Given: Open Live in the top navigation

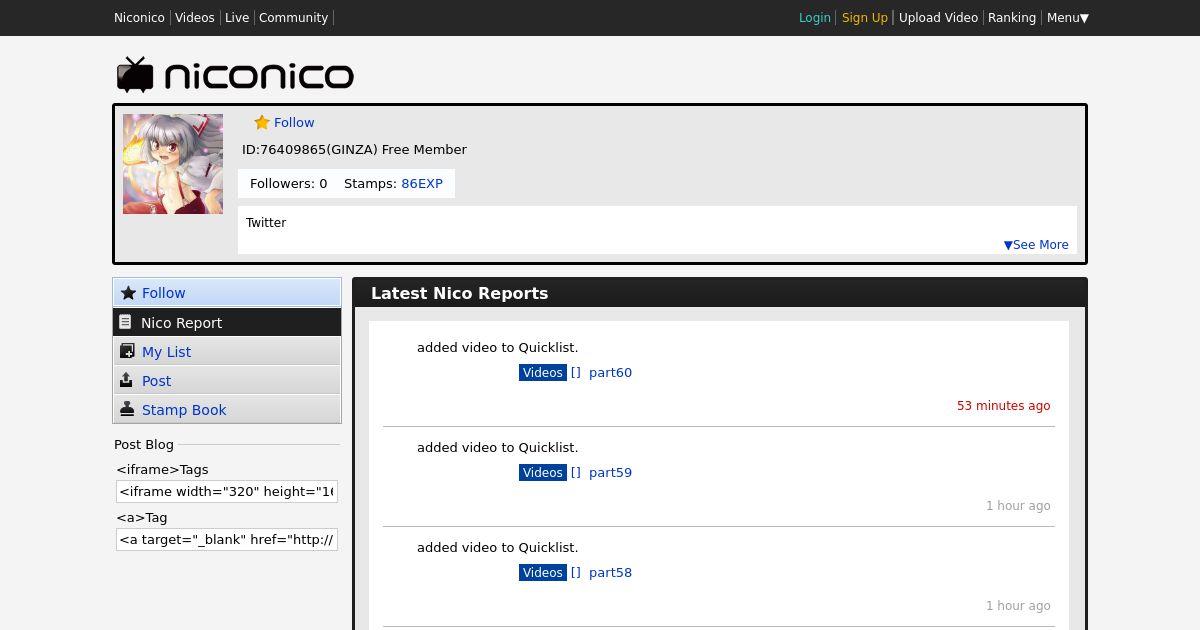Looking at the screenshot, I should 237,18.
